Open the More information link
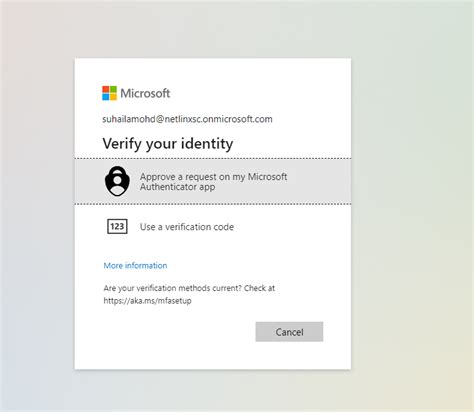The width and height of the screenshot is (474, 412). click(x=135, y=266)
